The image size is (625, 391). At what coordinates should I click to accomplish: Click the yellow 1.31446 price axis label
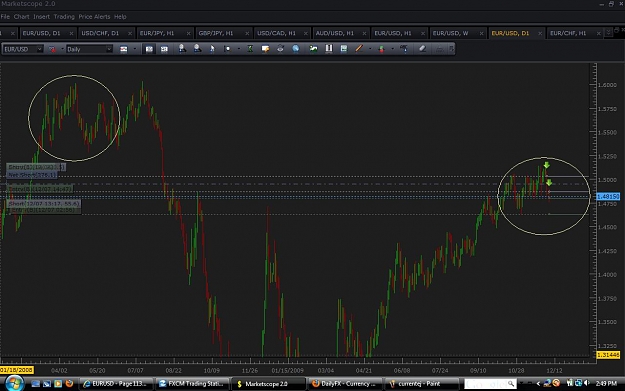[x=608, y=355]
